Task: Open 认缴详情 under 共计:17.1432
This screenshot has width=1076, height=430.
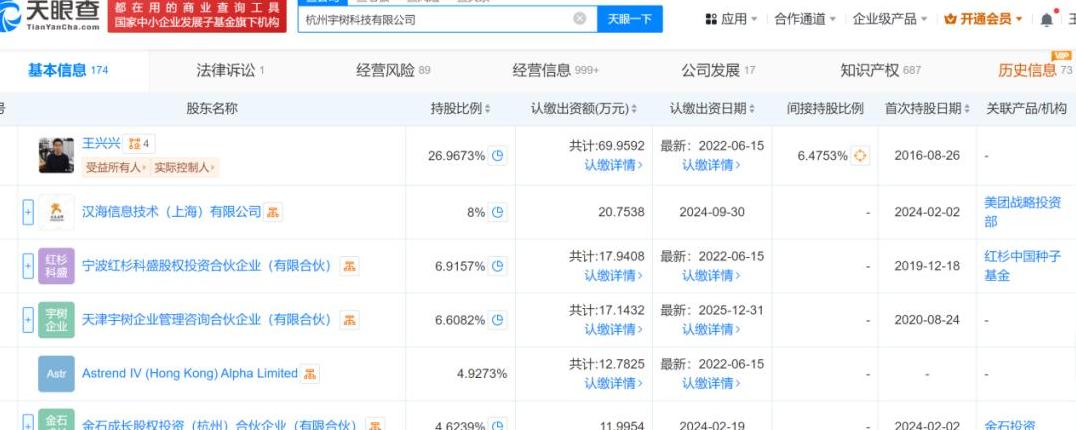Action: (613, 329)
